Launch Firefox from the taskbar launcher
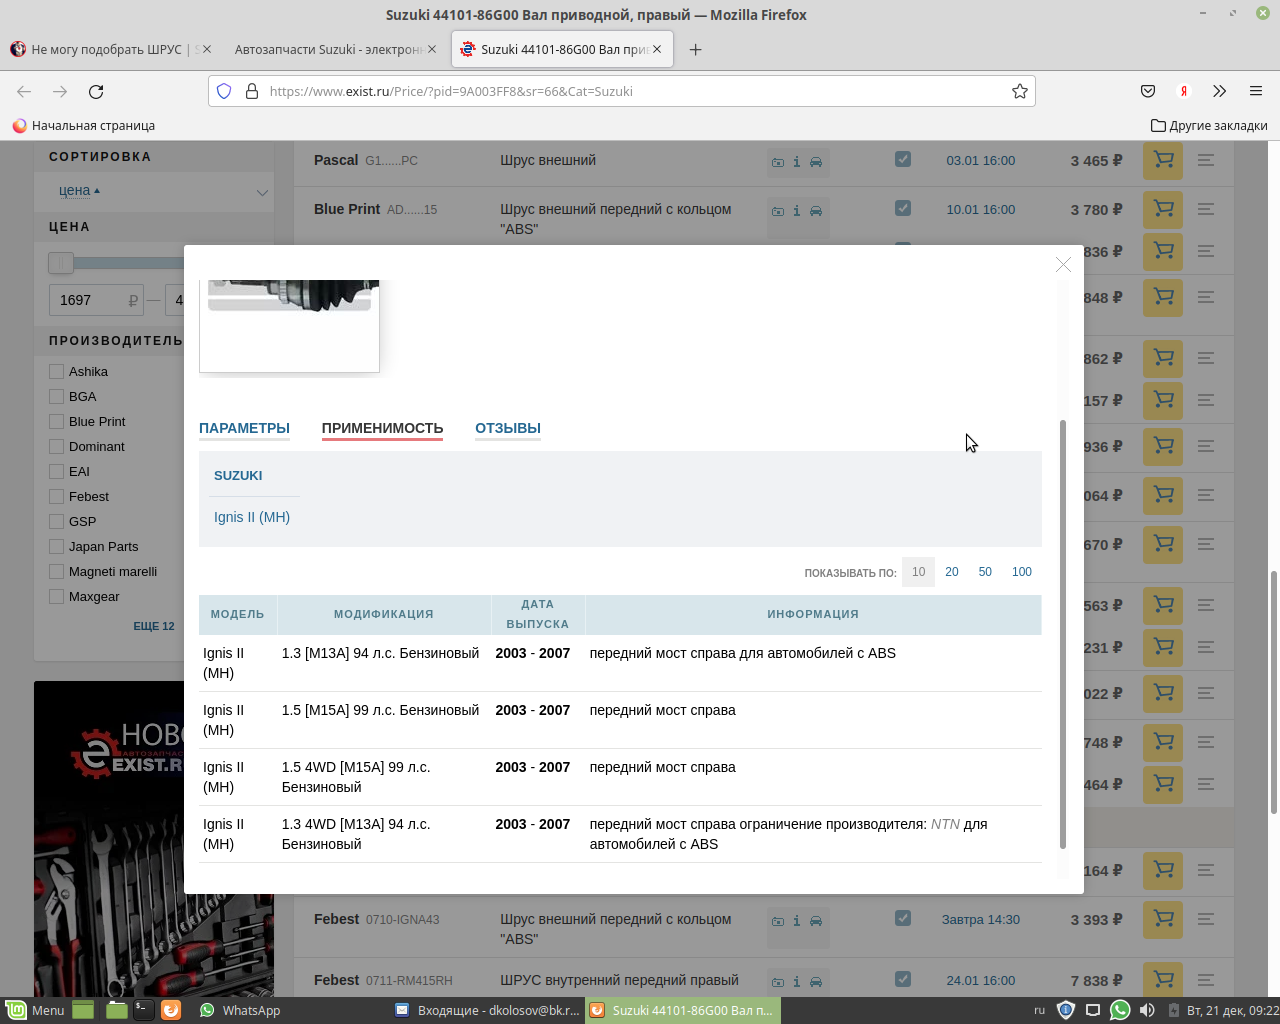The width and height of the screenshot is (1280, 1024). click(171, 1010)
